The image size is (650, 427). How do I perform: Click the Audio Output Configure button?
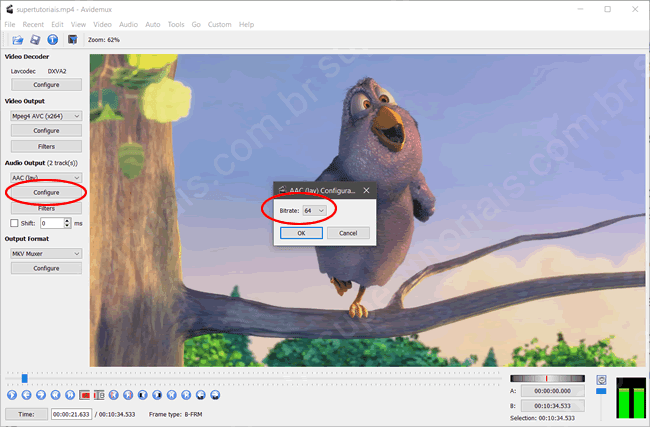coord(46,192)
